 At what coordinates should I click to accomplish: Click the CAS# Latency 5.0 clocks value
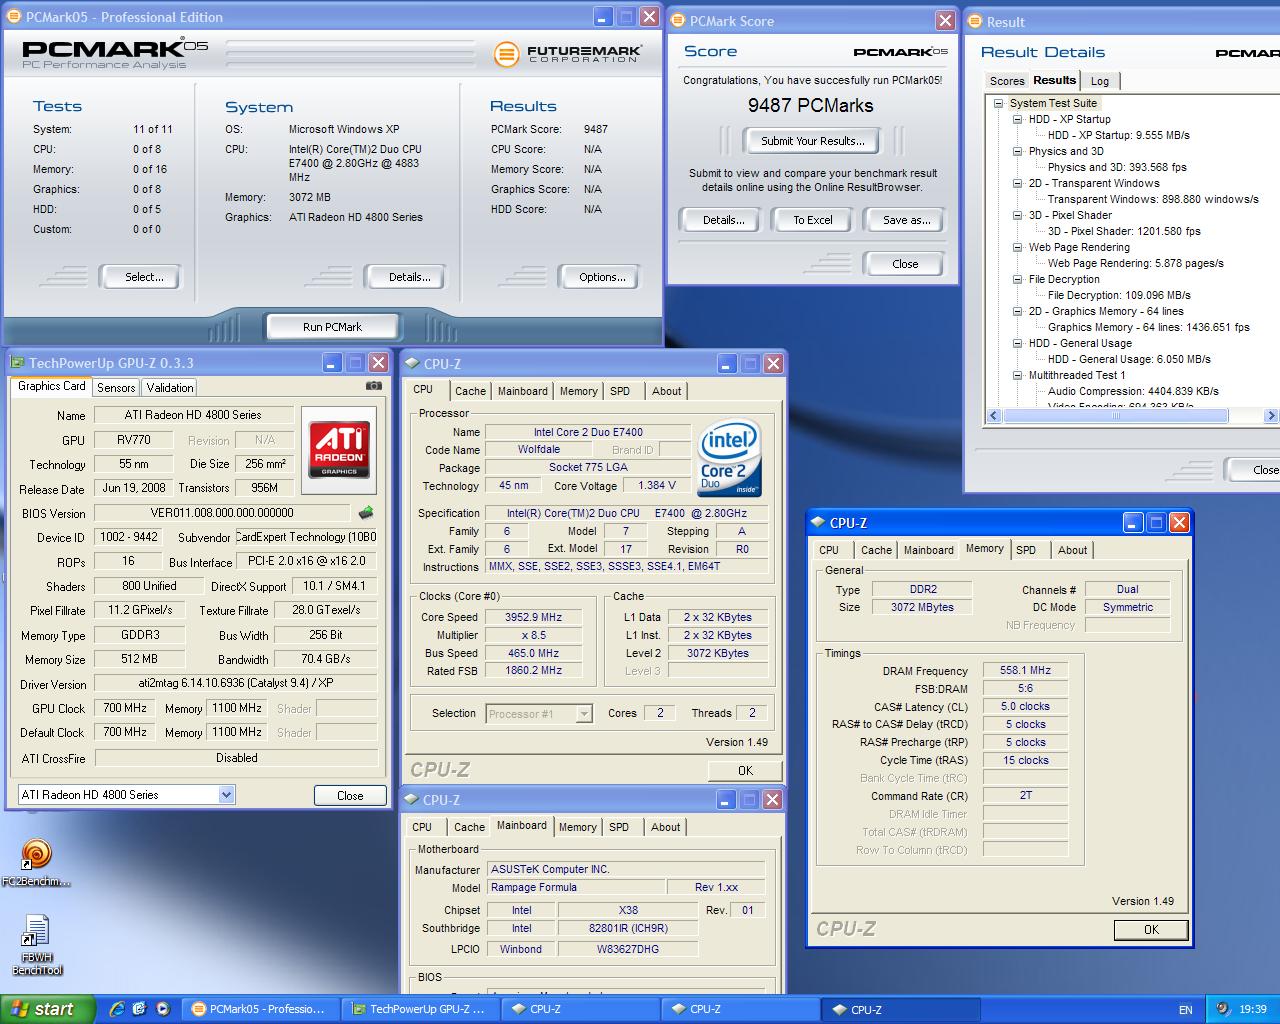[x=1025, y=706]
